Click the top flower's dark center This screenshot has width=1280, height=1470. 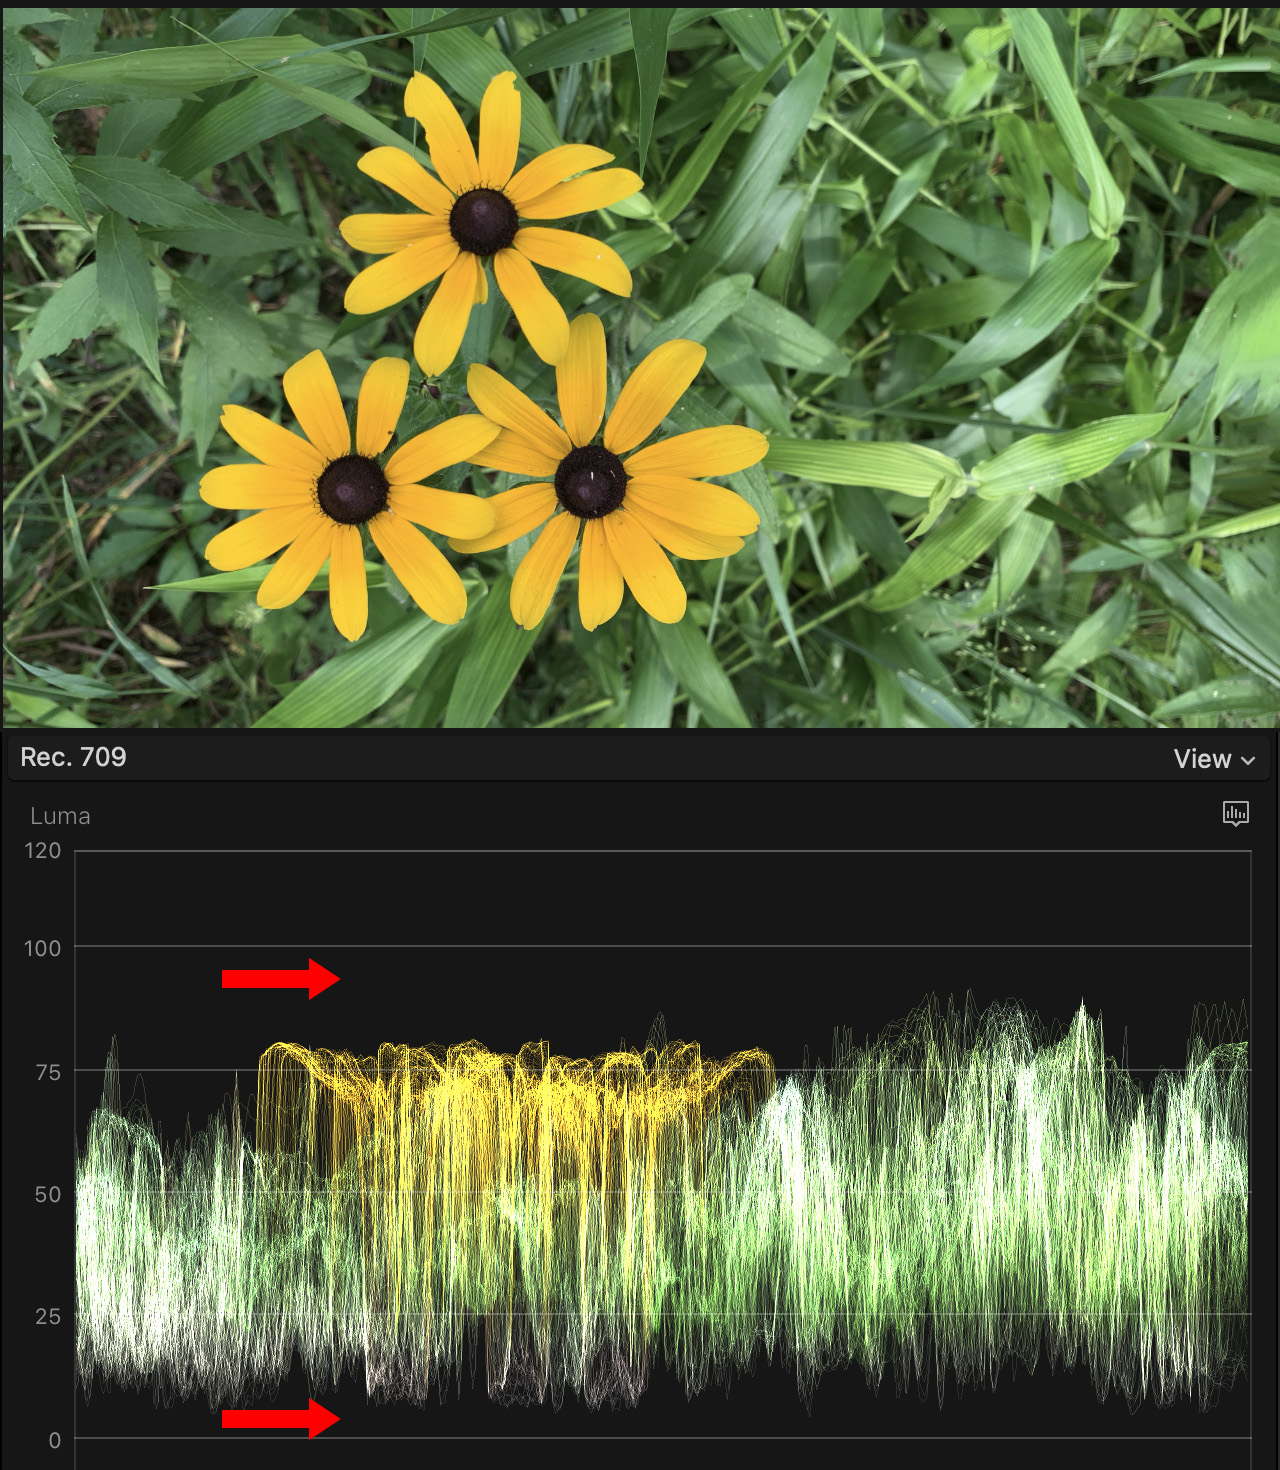[x=484, y=221]
